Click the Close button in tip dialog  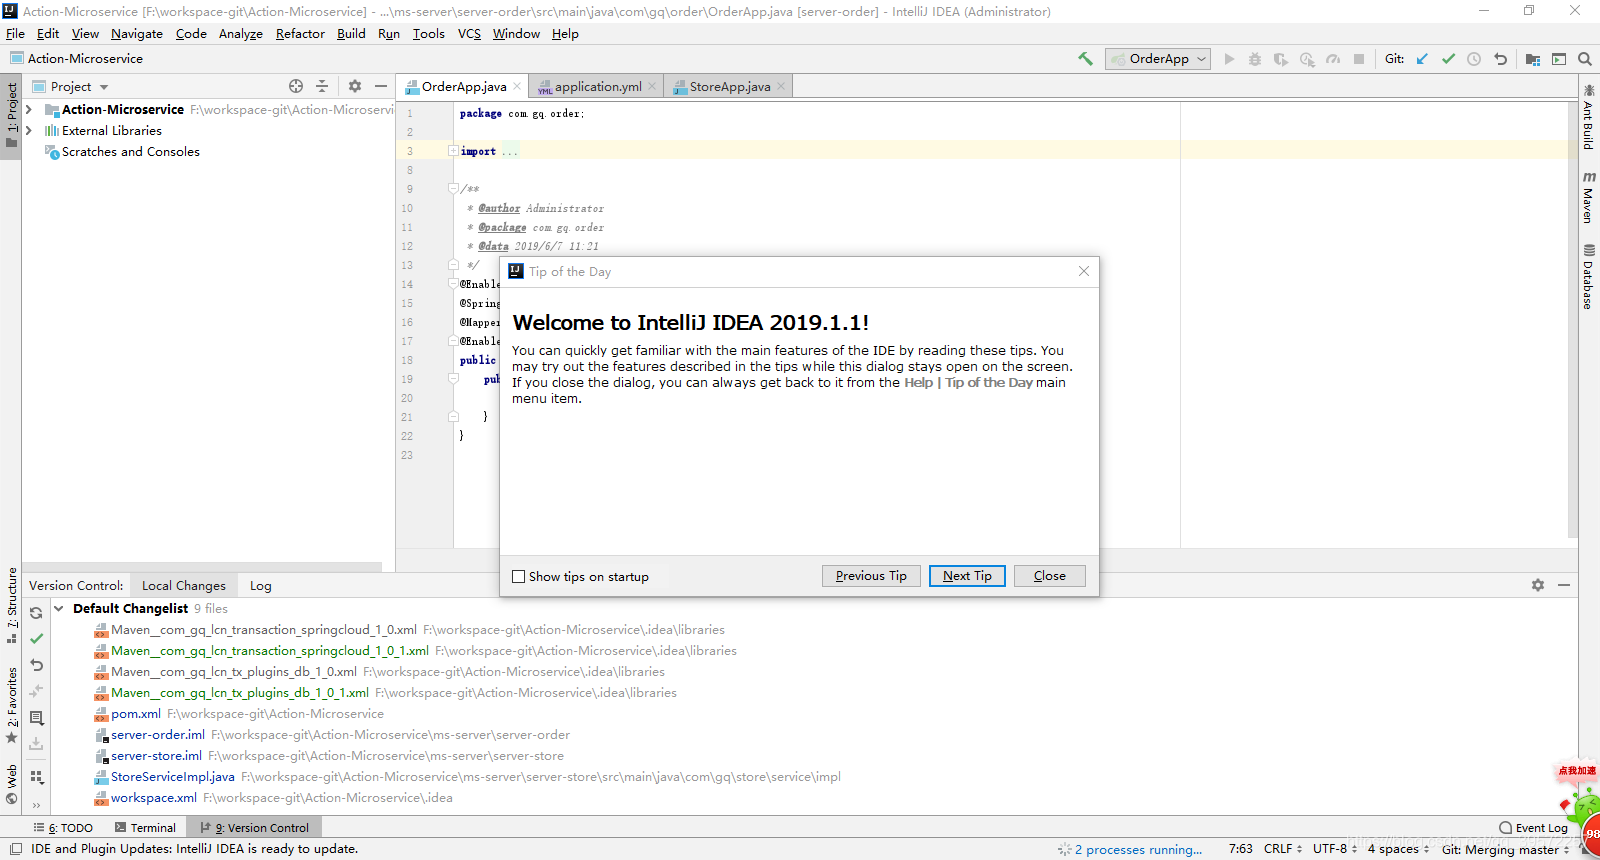click(x=1050, y=576)
